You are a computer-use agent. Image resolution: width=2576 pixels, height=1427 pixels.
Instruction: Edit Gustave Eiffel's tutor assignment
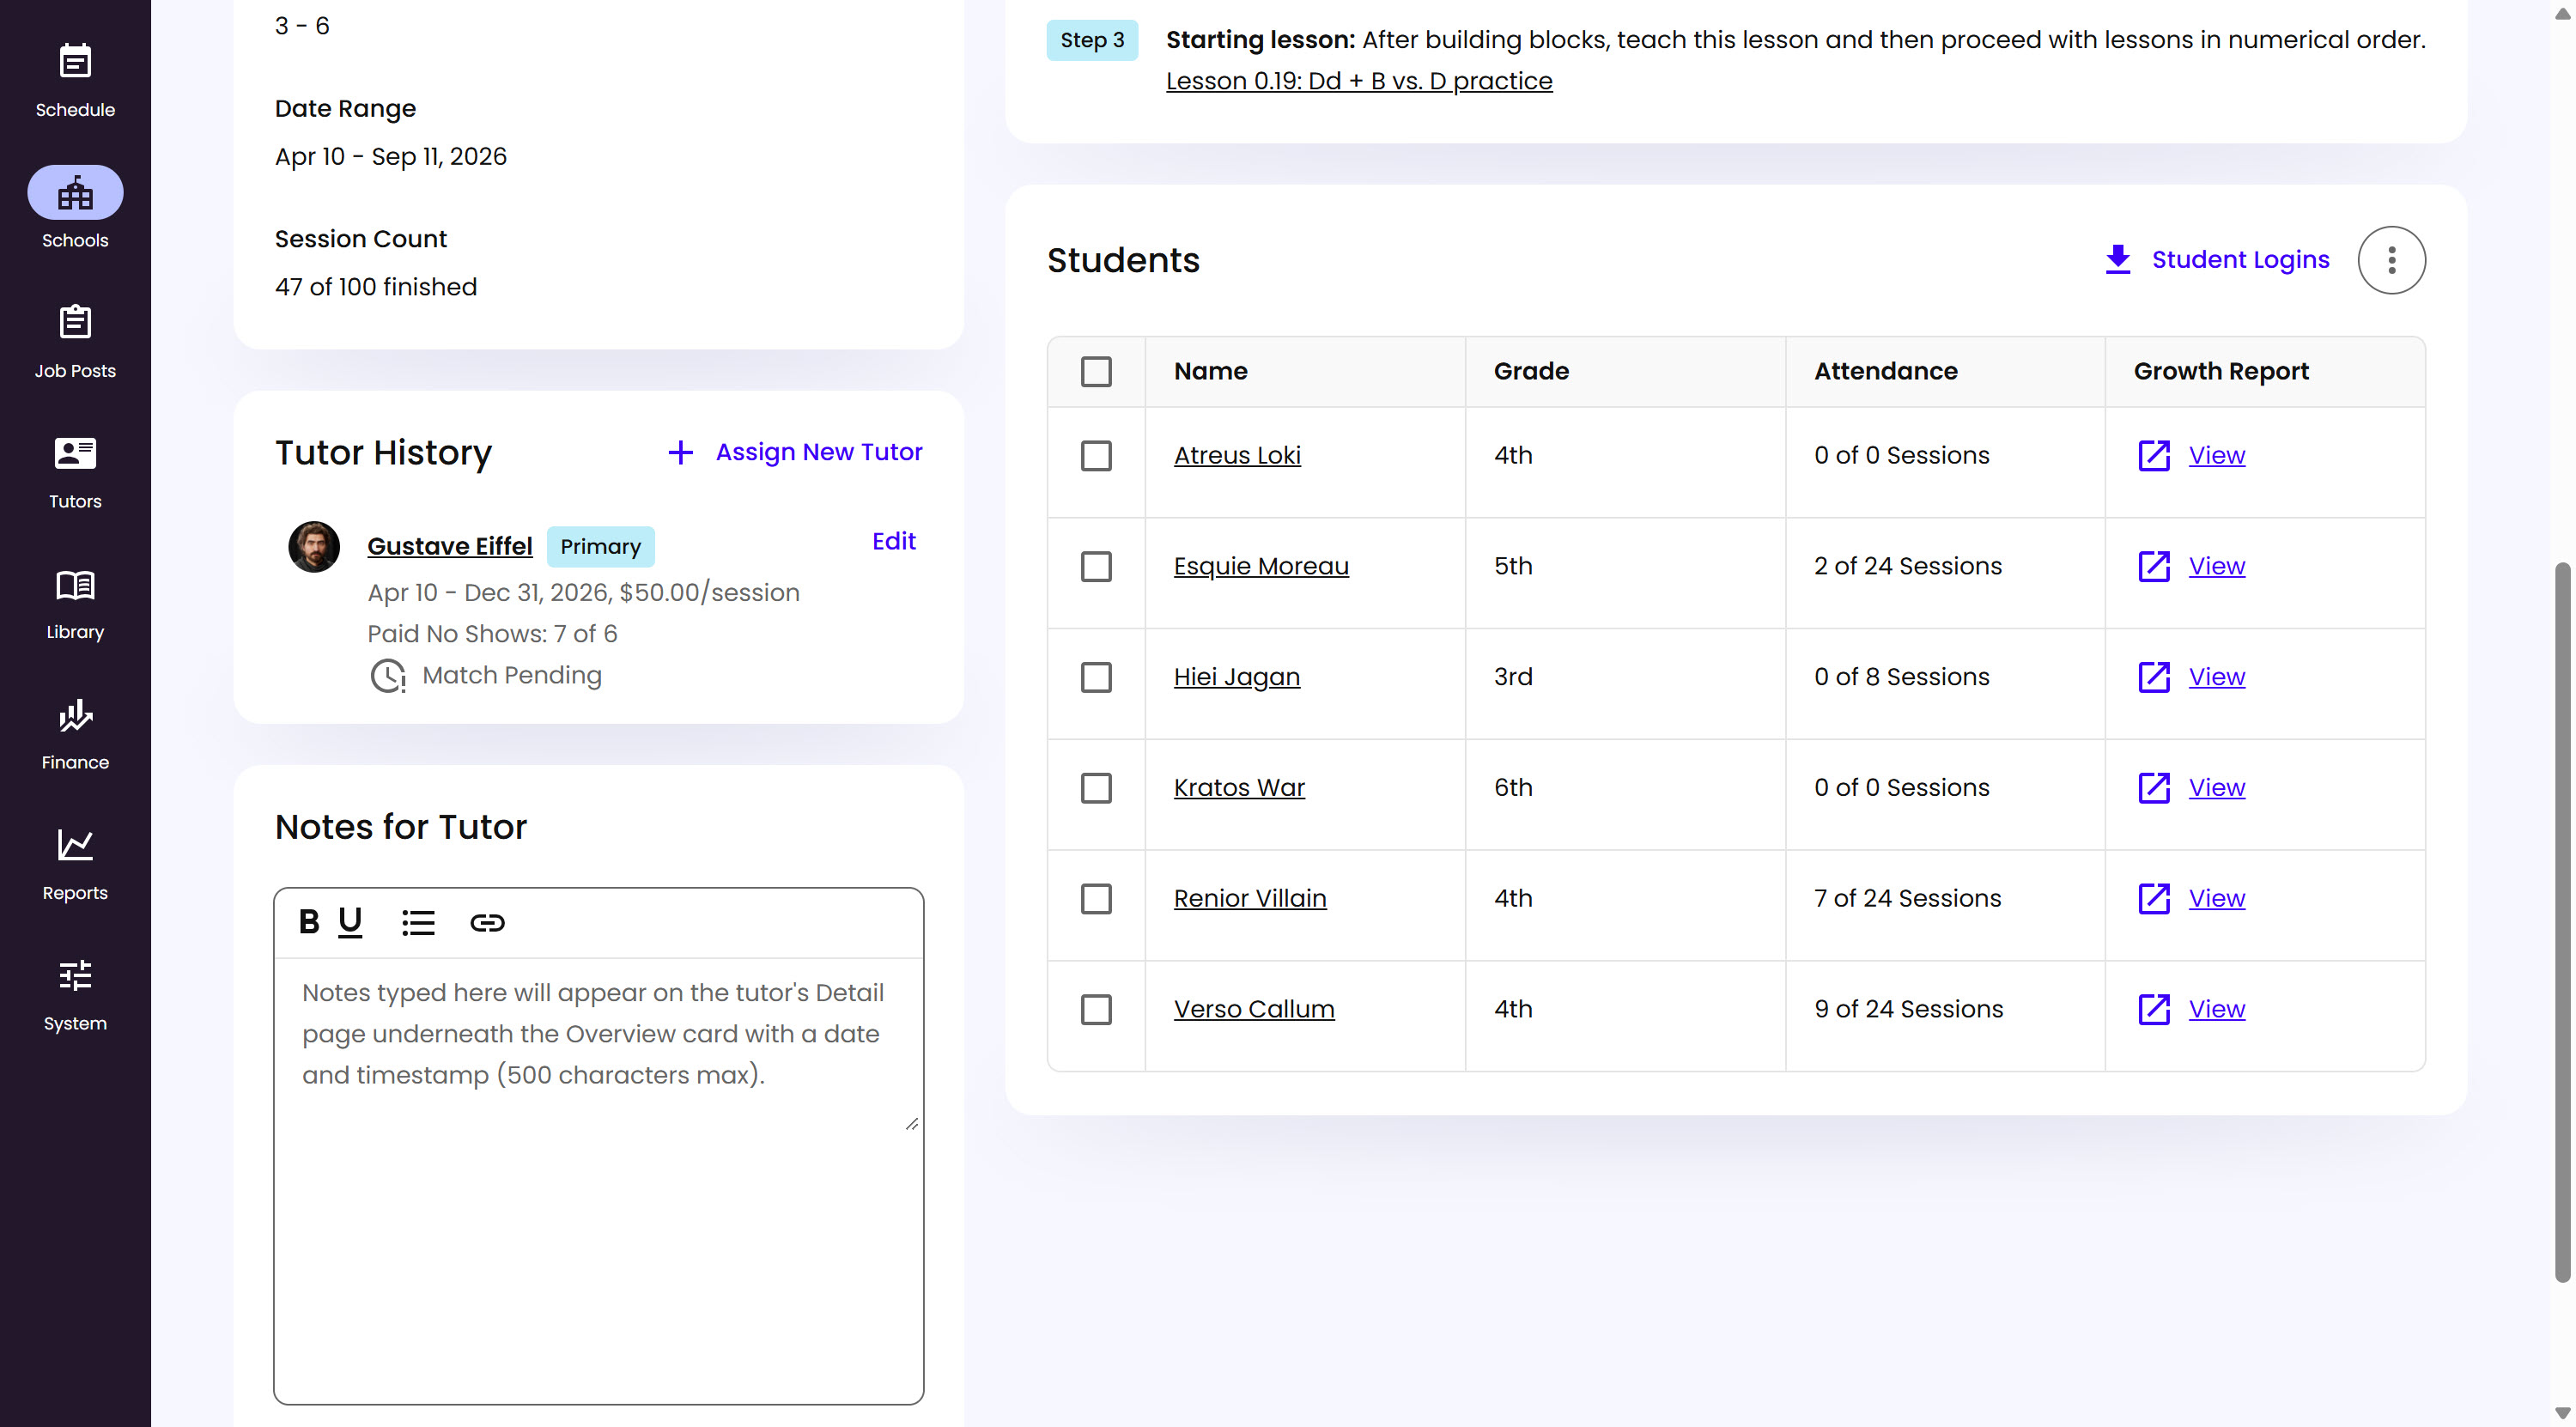(x=893, y=541)
